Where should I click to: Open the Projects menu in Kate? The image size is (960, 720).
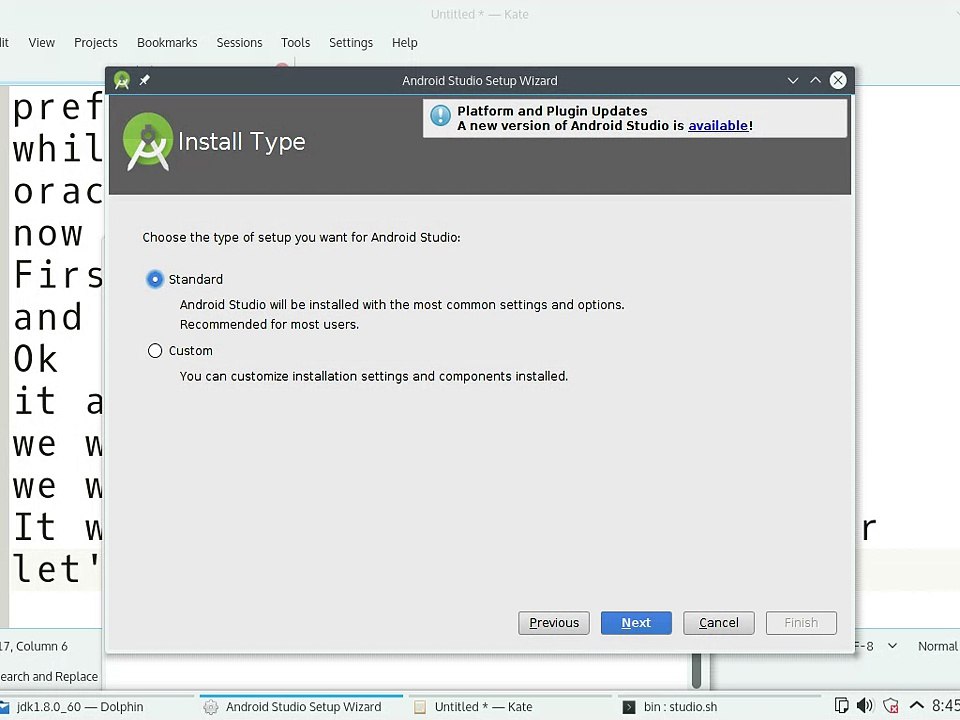click(96, 43)
